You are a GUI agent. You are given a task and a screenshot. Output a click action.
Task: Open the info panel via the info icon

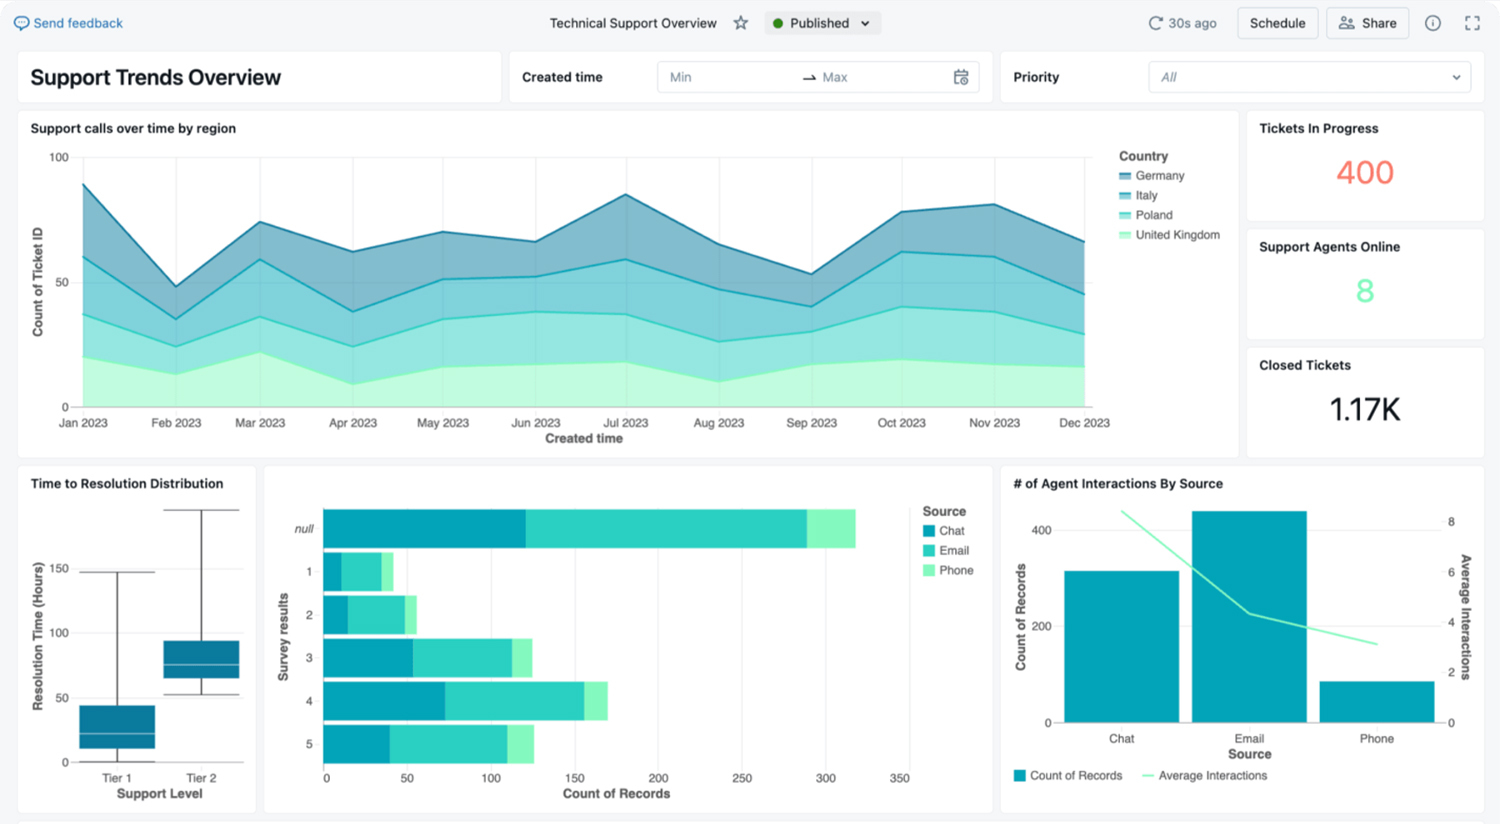pyautogui.click(x=1434, y=22)
